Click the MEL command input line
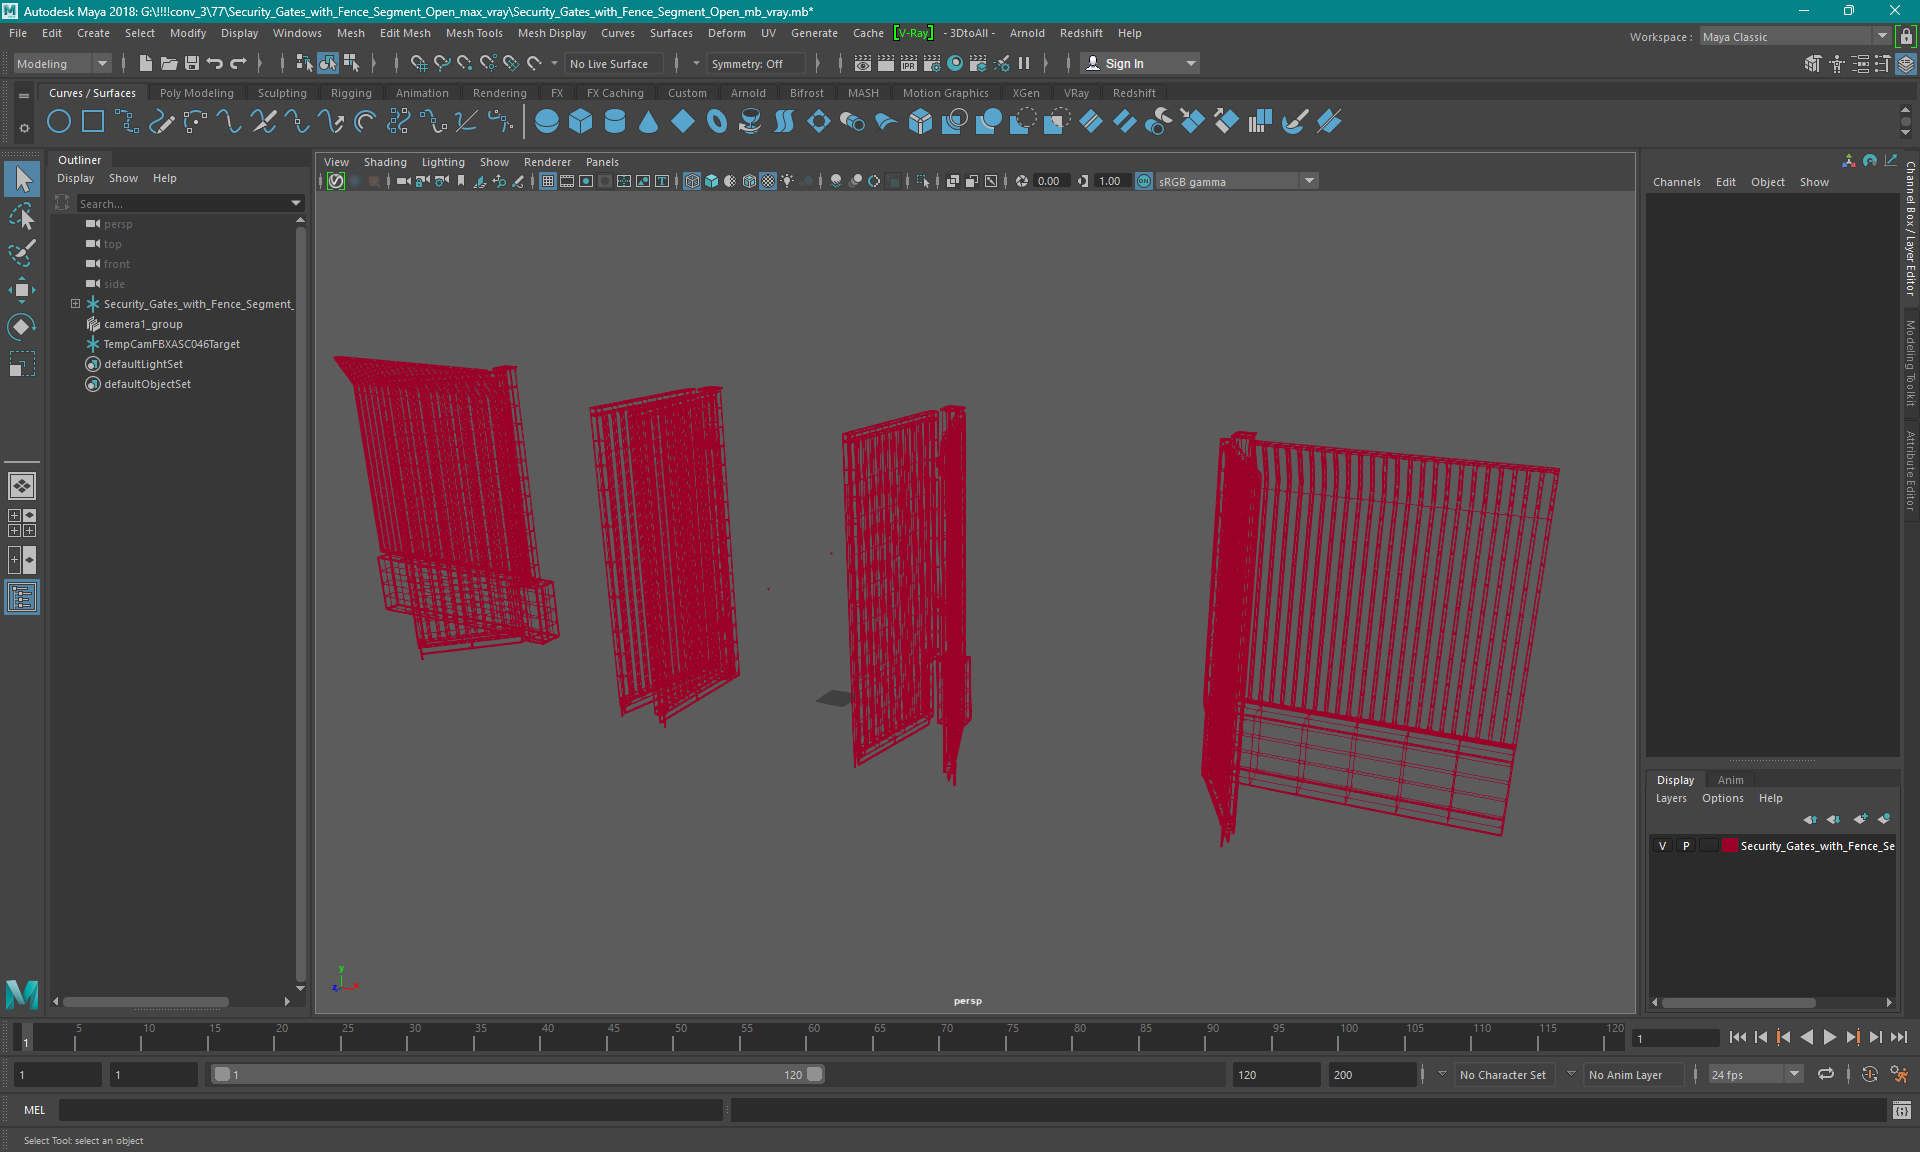Screen dimensions: 1920x1152 pyautogui.click(x=390, y=1110)
